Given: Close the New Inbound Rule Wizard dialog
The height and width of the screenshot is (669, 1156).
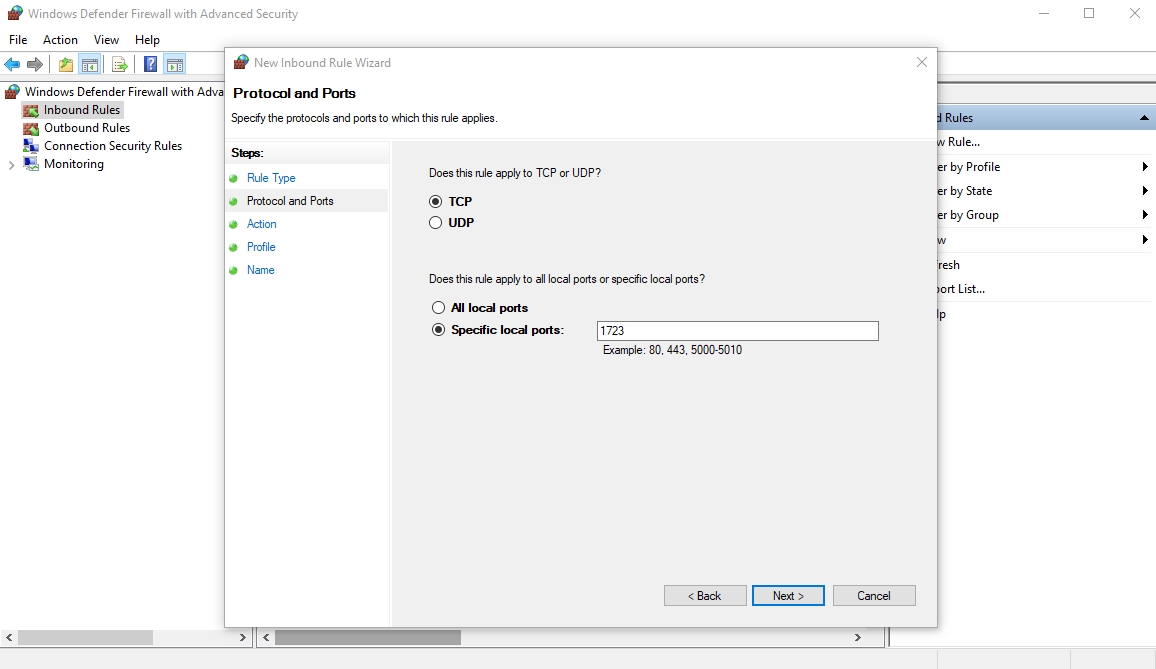Looking at the screenshot, I should [x=922, y=63].
